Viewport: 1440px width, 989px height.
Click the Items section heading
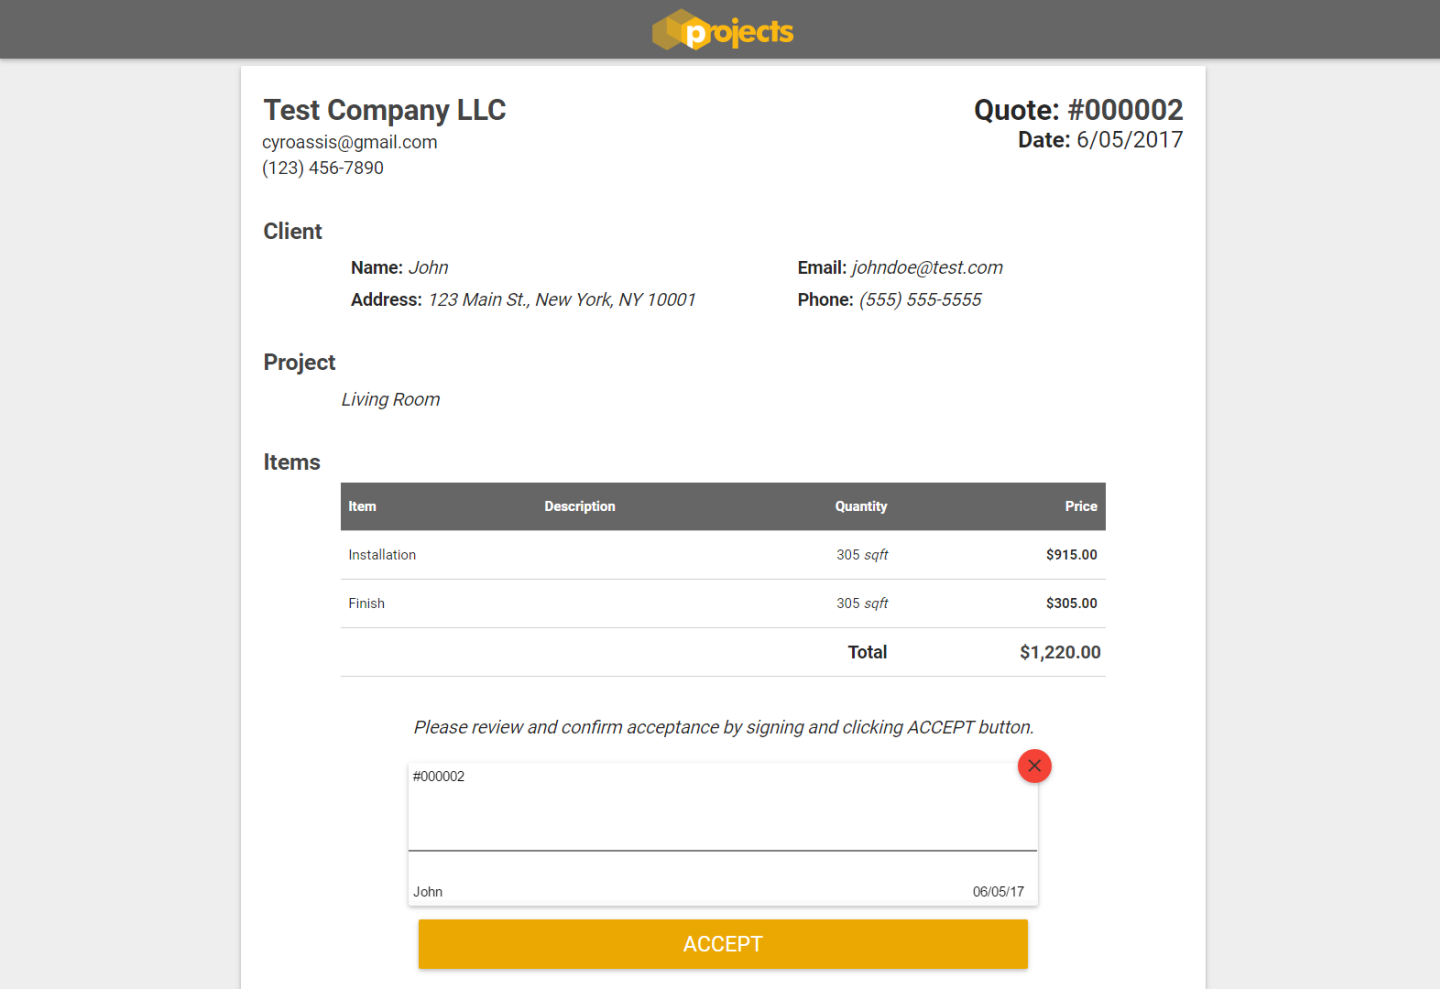[292, 462]
